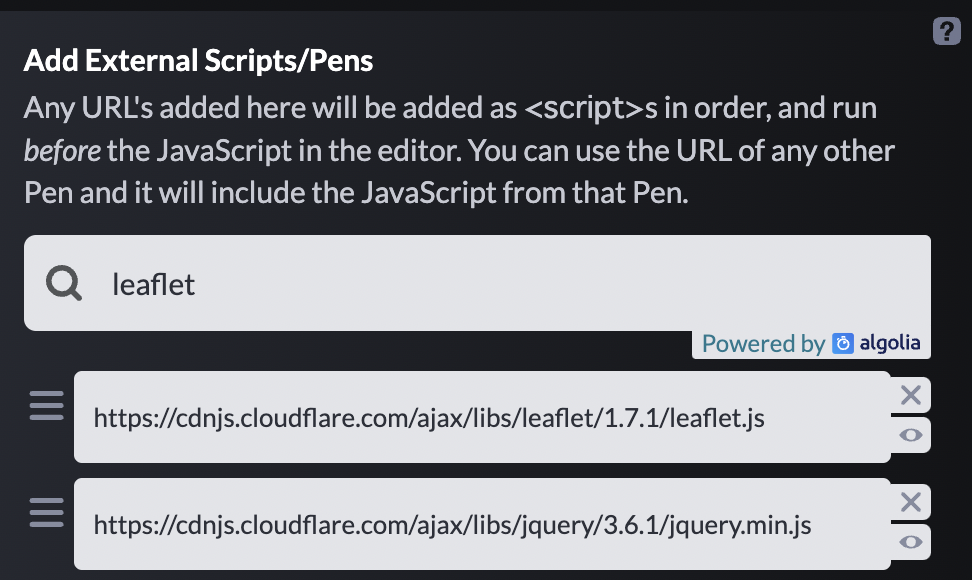Click the "<script>" text in the description
This screenshot has width=972, height=580.
tap(581, 107)
